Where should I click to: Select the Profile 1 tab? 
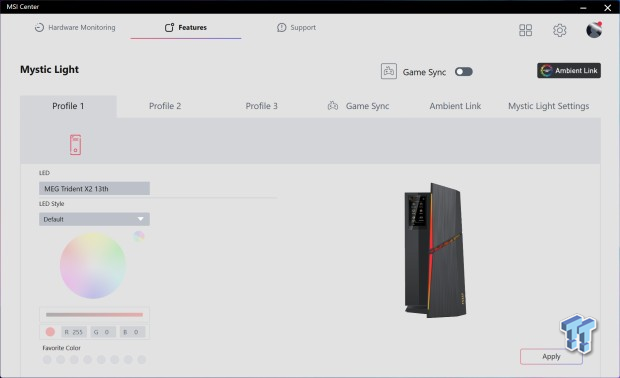pos(68,106)
